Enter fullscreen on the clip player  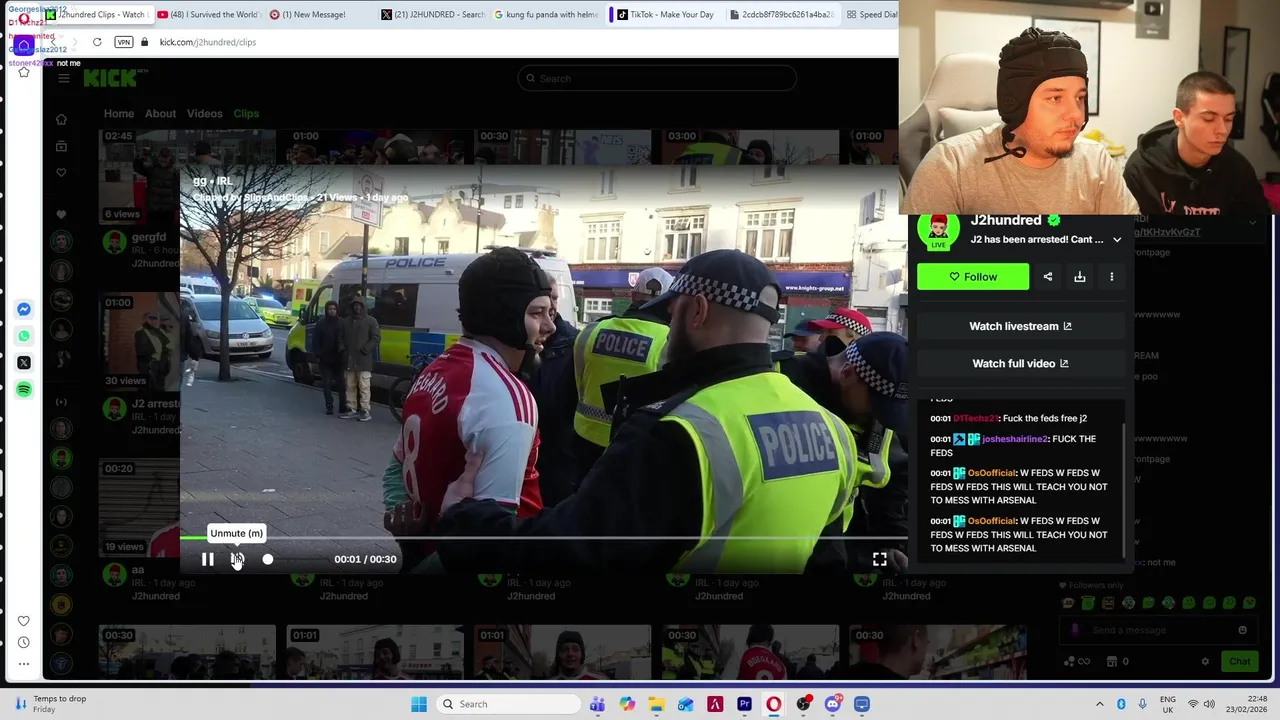pos(879,559)
